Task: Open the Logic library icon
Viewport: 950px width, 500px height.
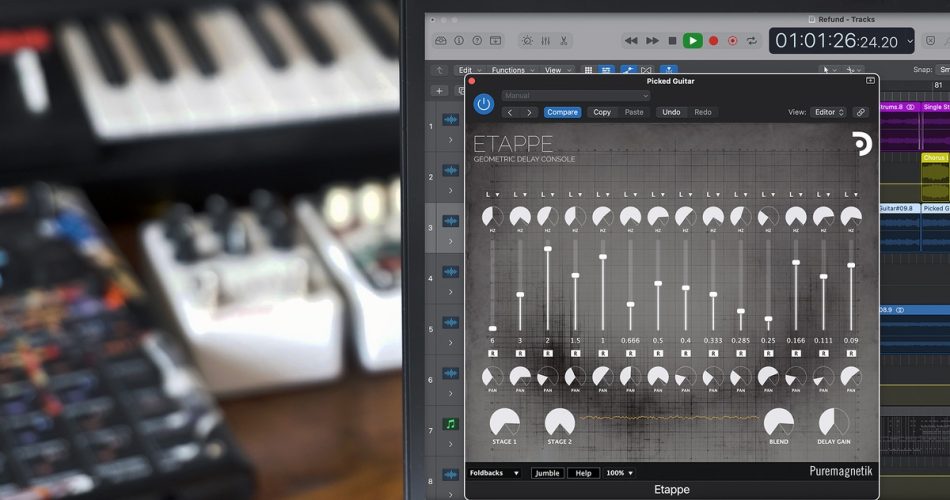Action: (440, 41)
